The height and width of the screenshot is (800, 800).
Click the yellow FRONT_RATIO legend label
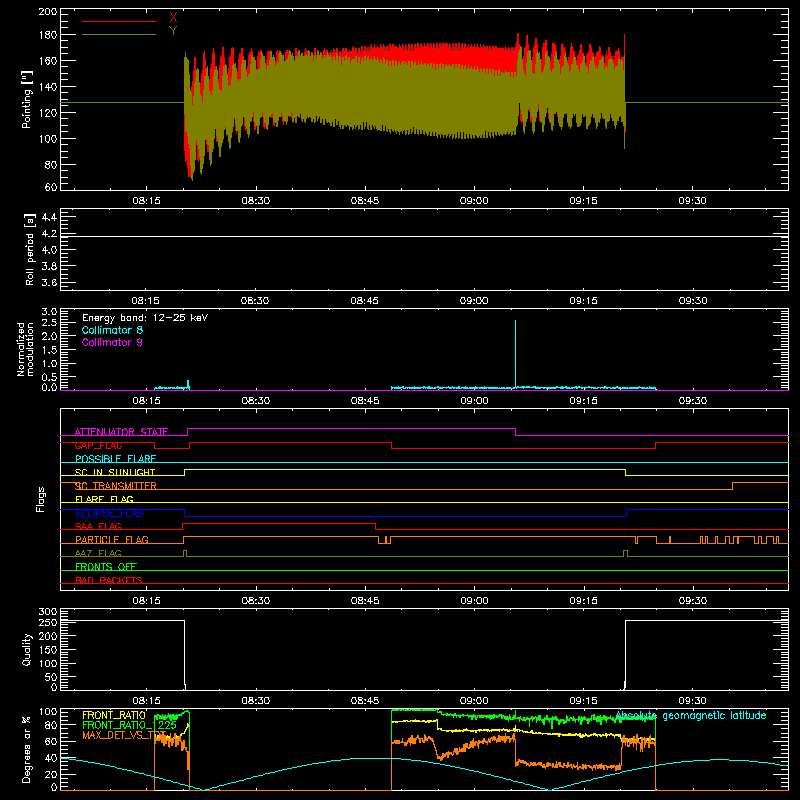coord(114,715)
